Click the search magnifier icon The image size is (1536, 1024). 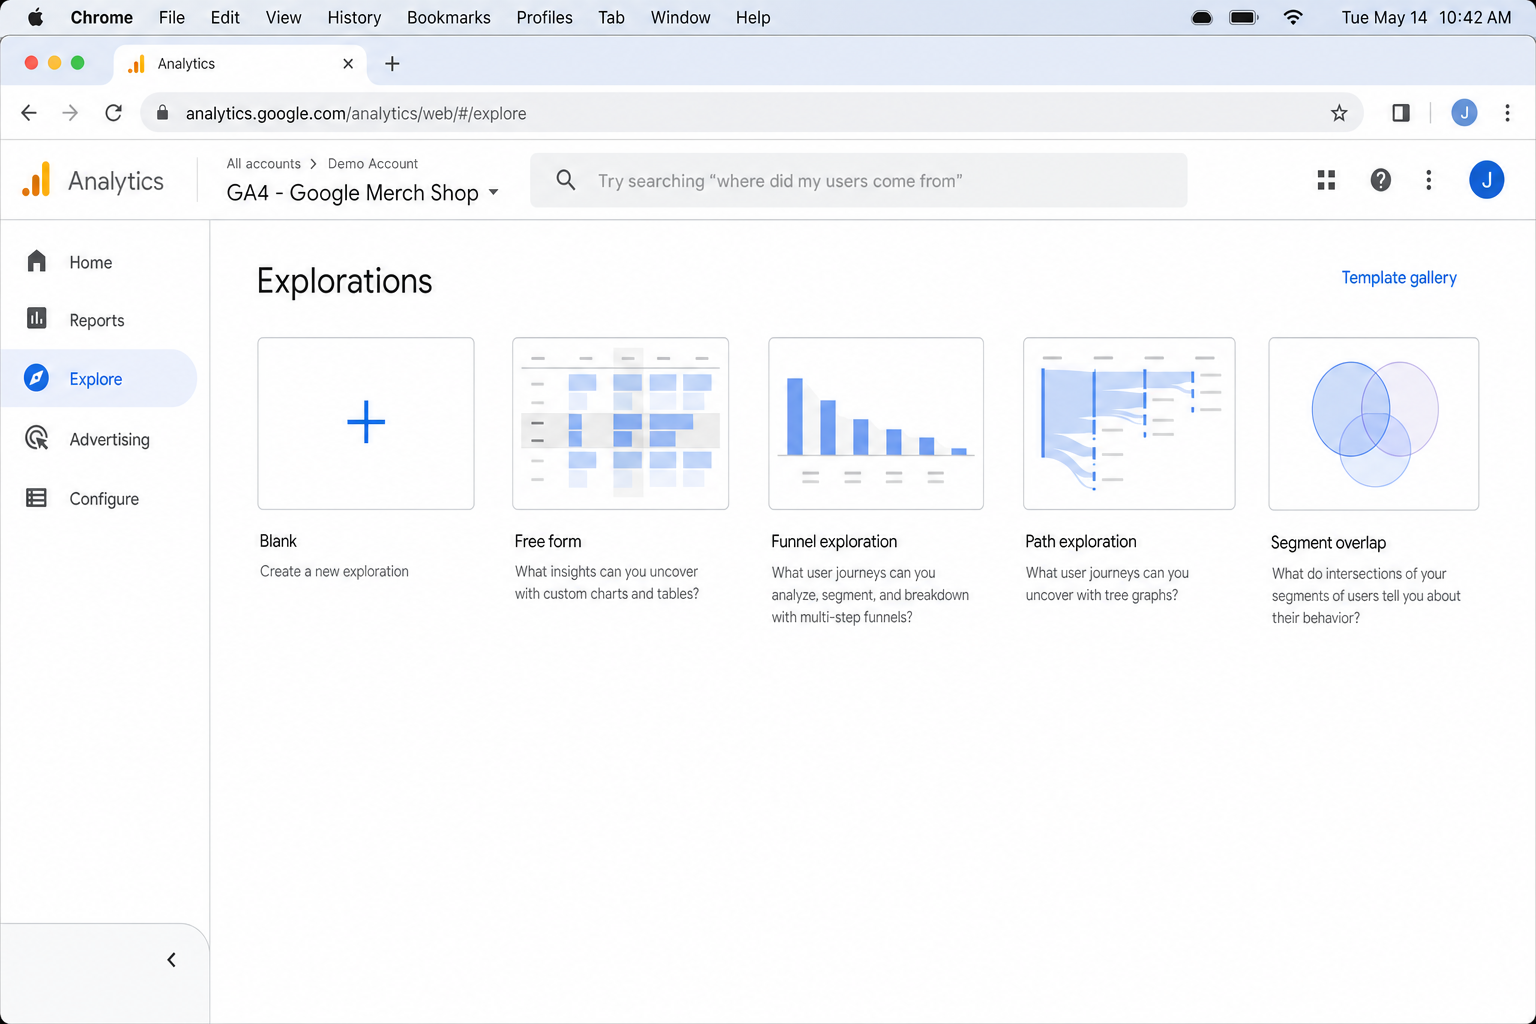click(x=566, y=180)
